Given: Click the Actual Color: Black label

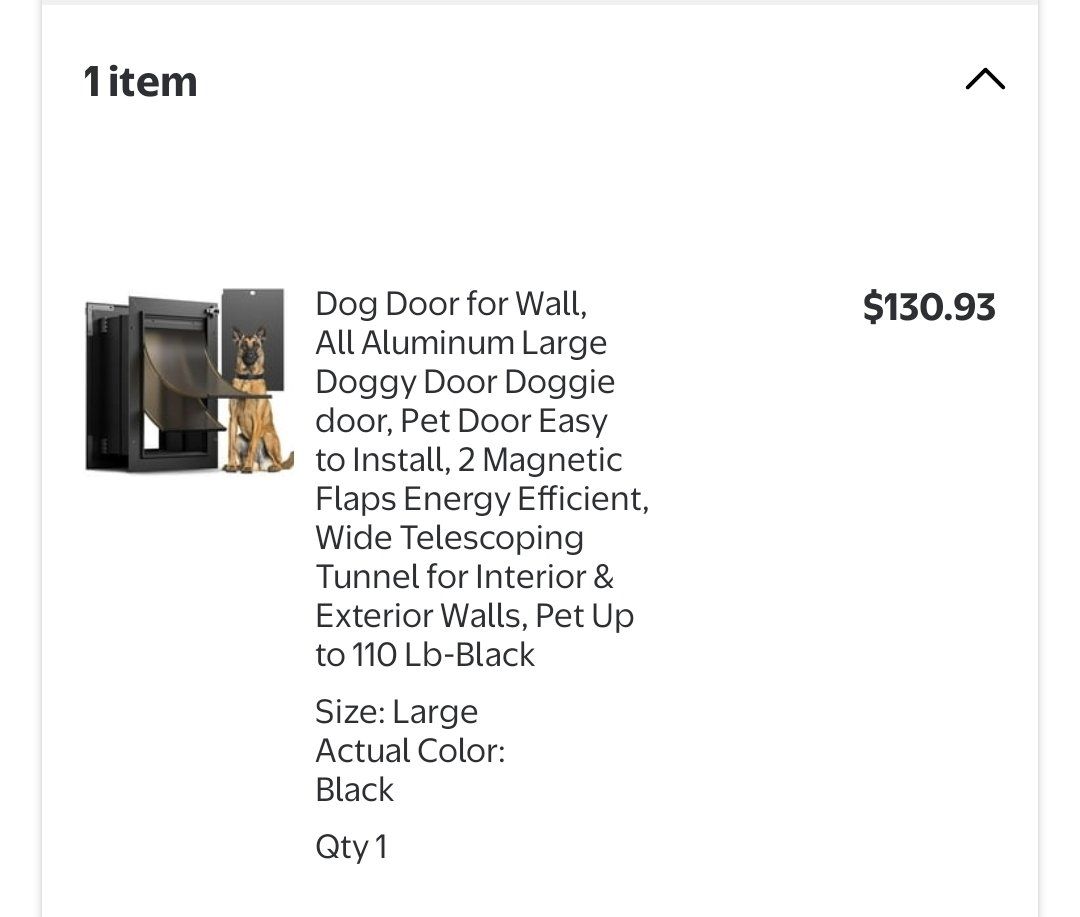Looking at the screenshot, I should tap(410, 769).
